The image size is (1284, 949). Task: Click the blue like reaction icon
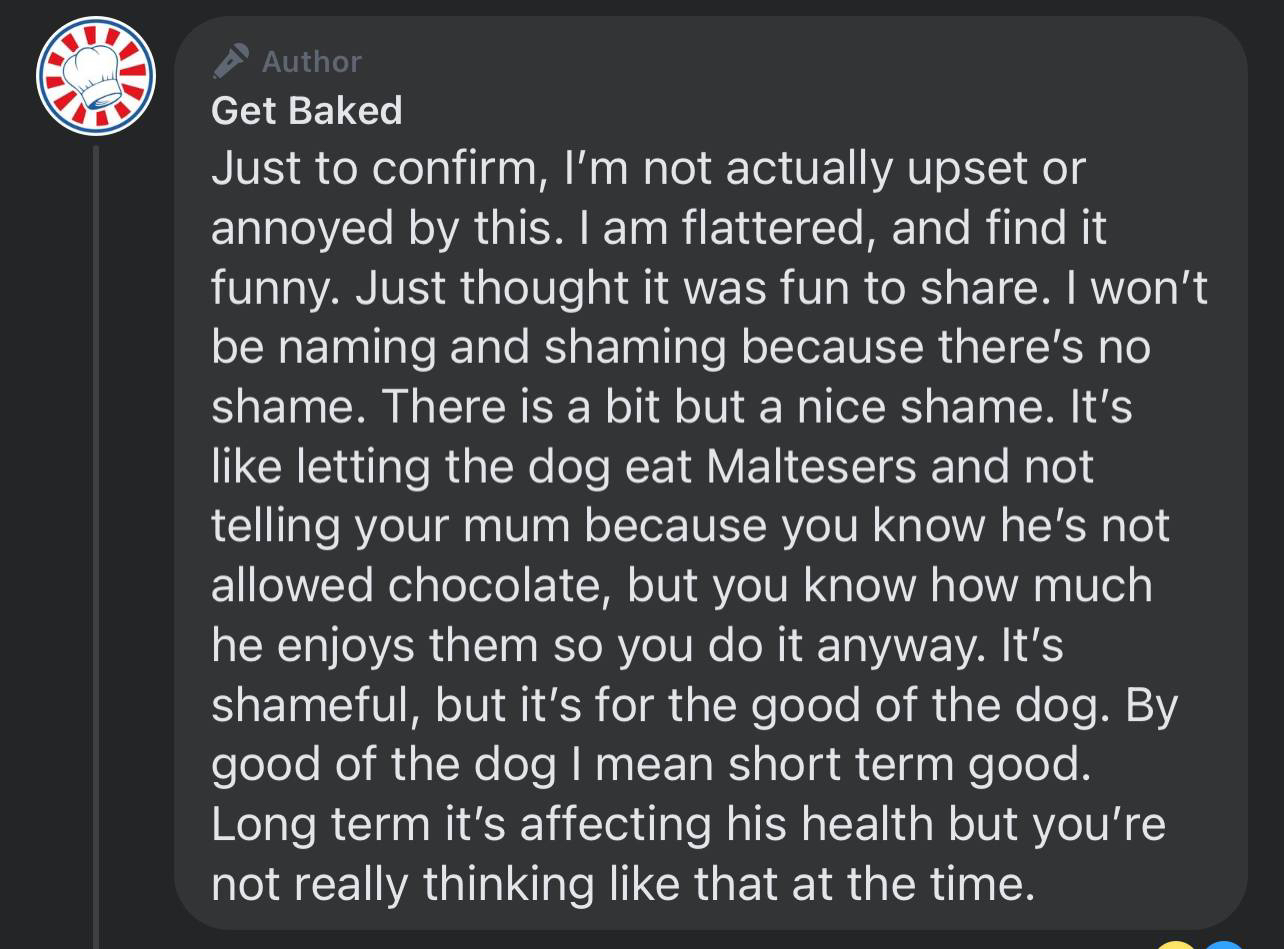click(1223, 943)
